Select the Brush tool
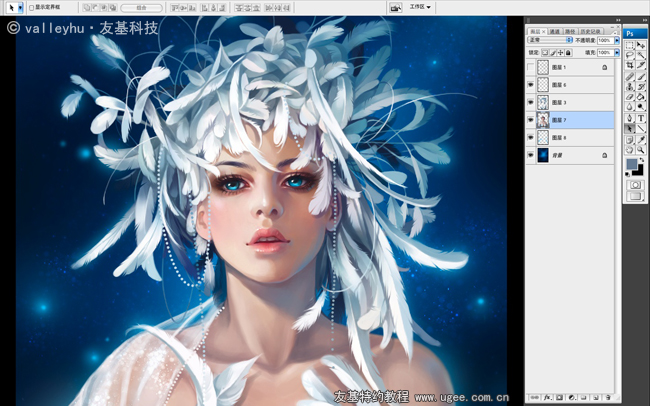 641,77
